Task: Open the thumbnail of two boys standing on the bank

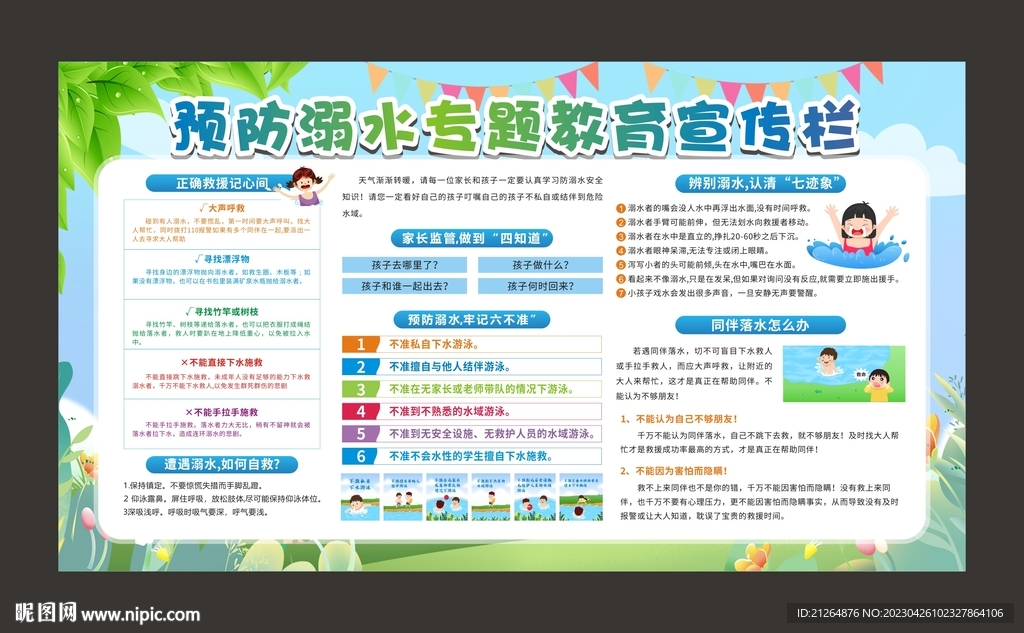Action: pos(404,497)
